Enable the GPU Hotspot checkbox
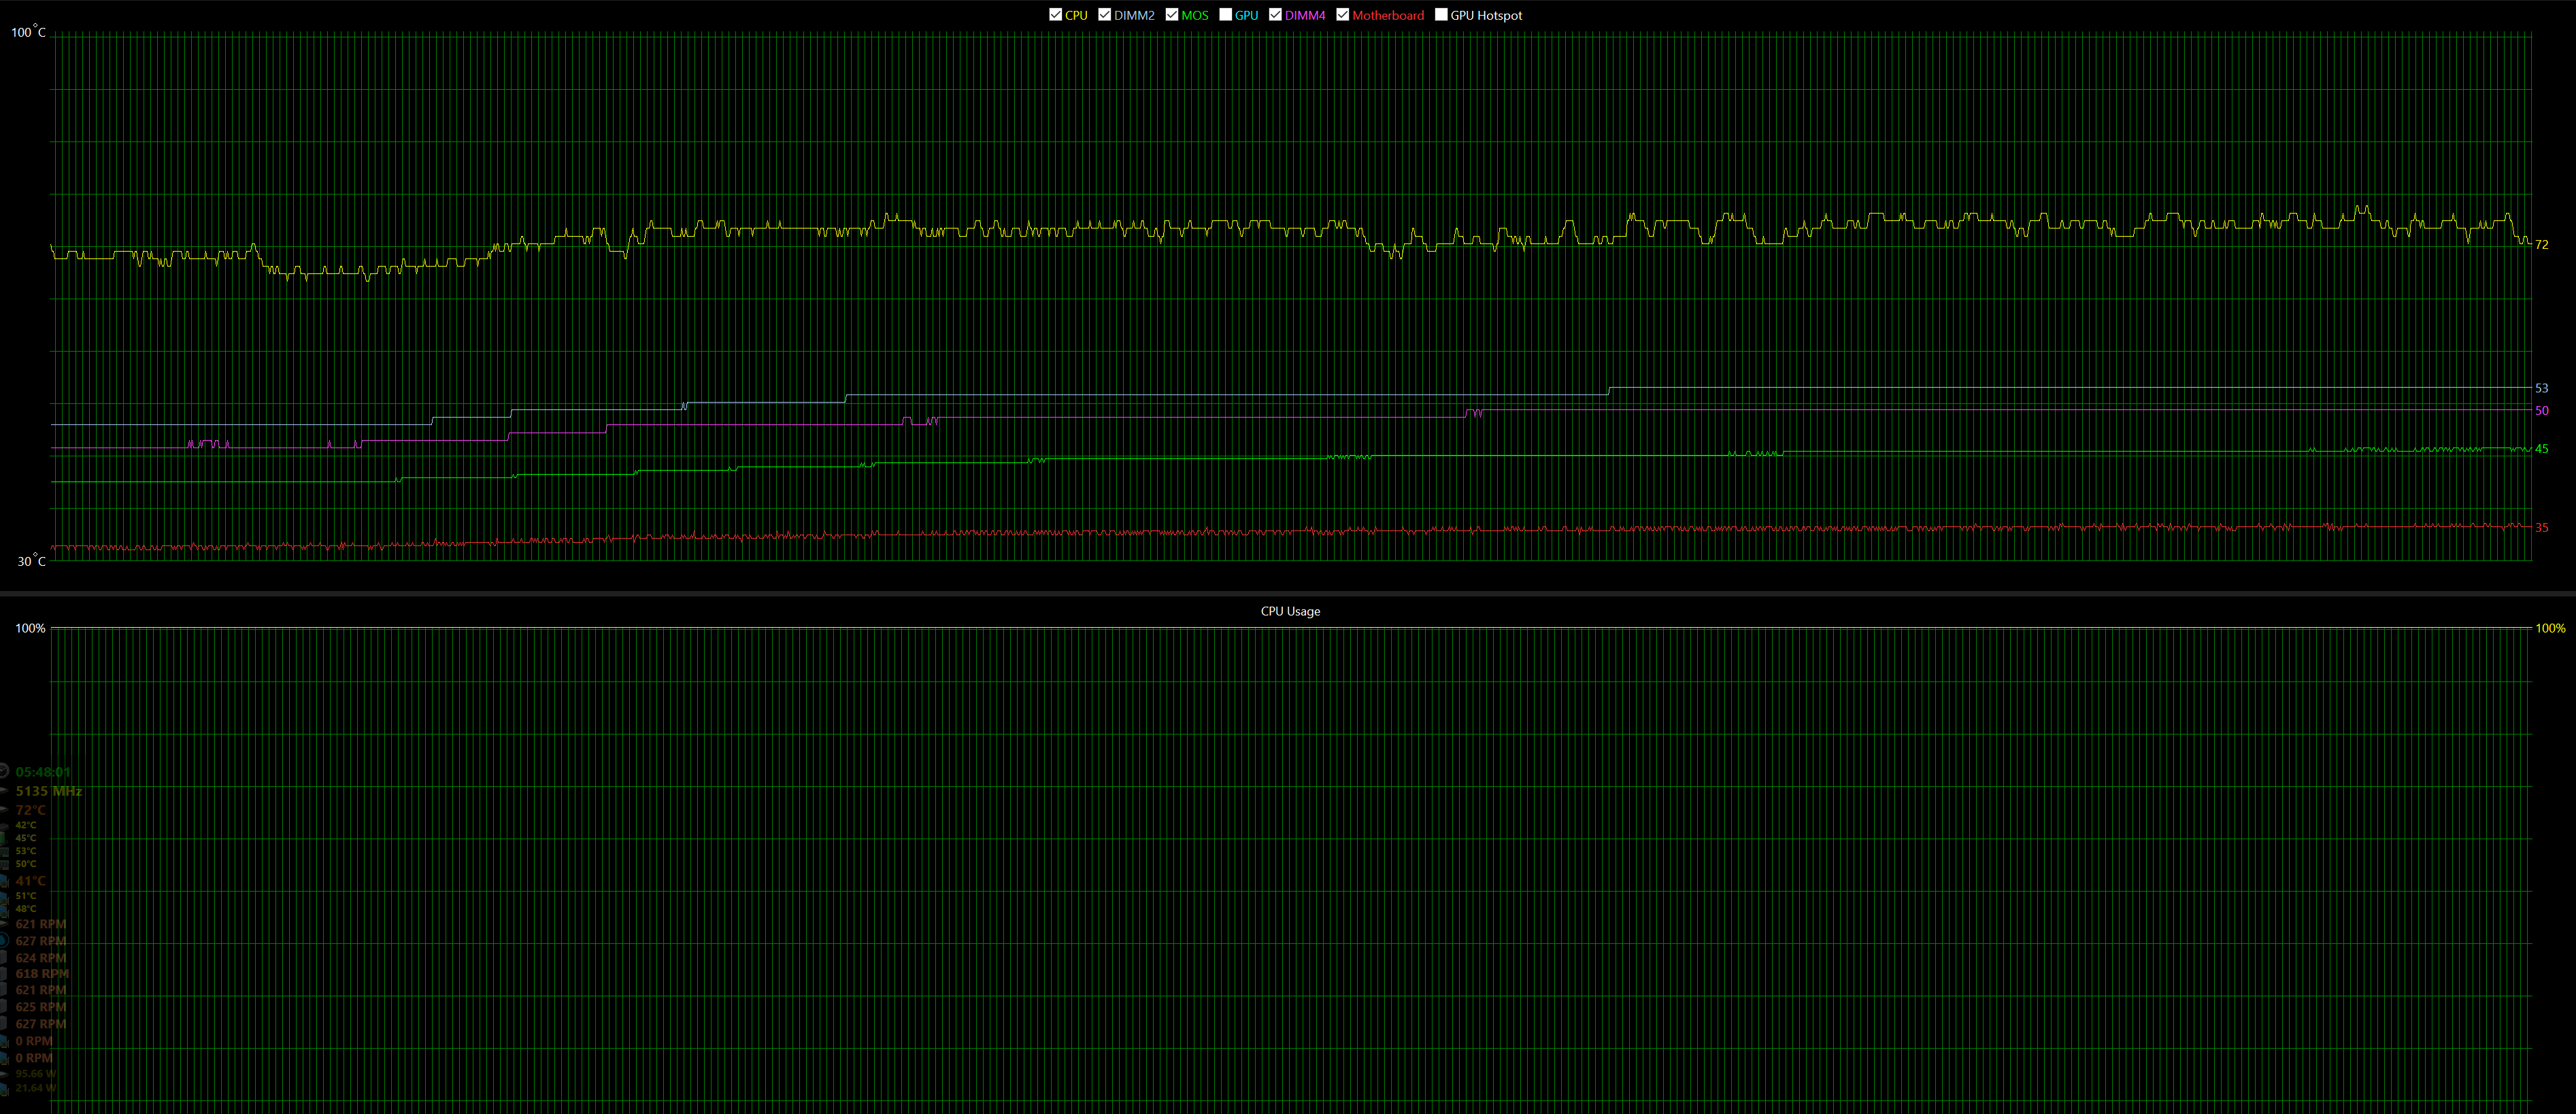The image size is (2576, 1114). point(1441,15)
